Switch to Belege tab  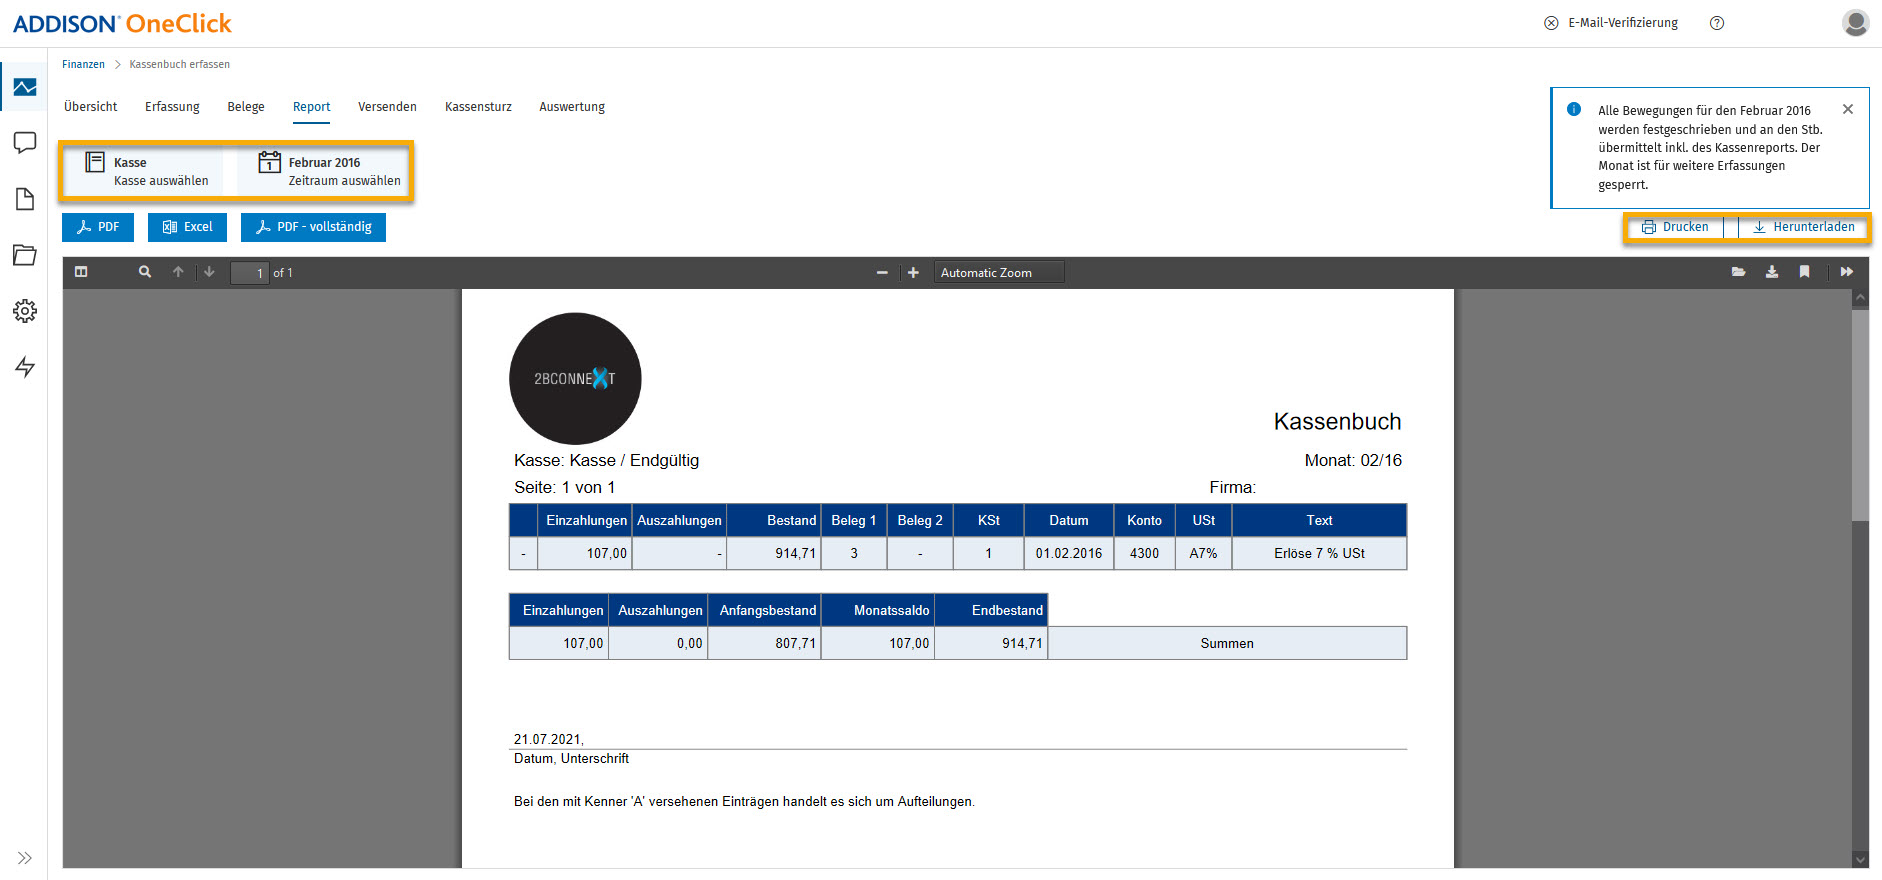click(x=246, y=107)
